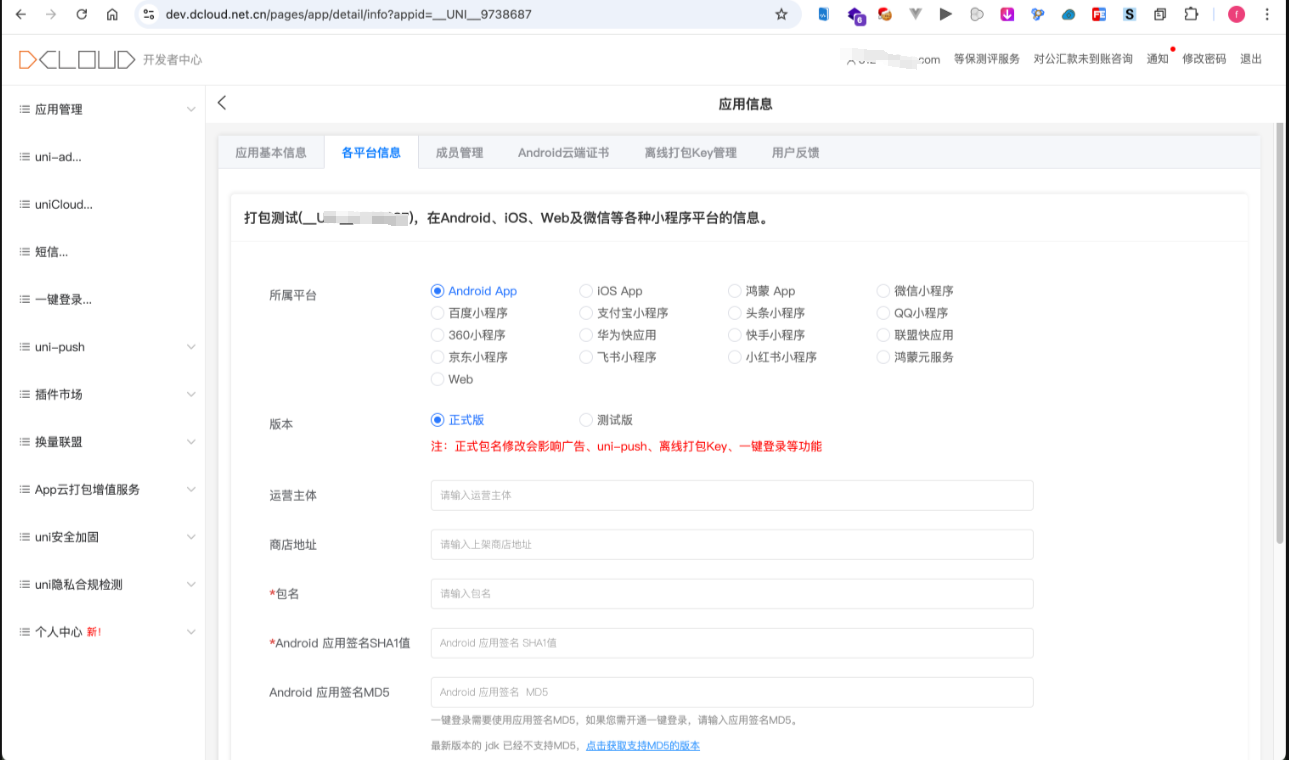Click the page vertical scrollbar
The width and height of the screenshot is (1289, 760).
1279,333
